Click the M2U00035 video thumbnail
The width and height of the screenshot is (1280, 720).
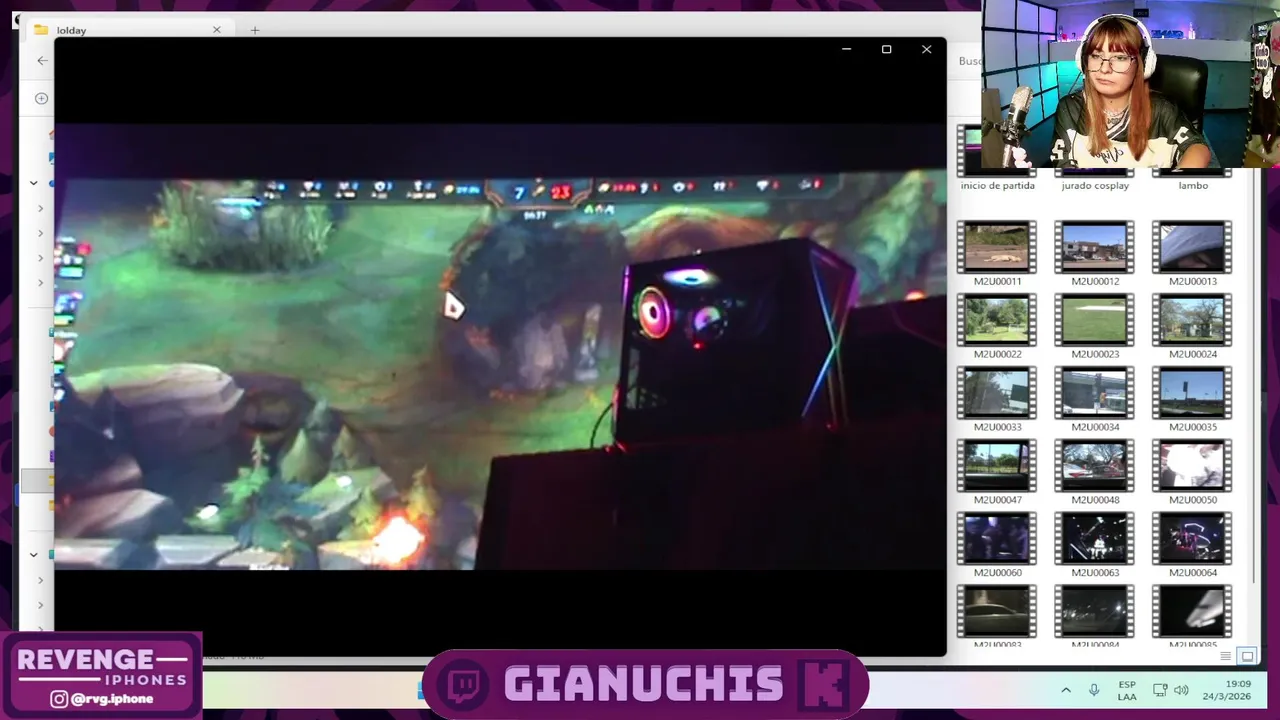pyautogui.click(x=1192, y=393)
